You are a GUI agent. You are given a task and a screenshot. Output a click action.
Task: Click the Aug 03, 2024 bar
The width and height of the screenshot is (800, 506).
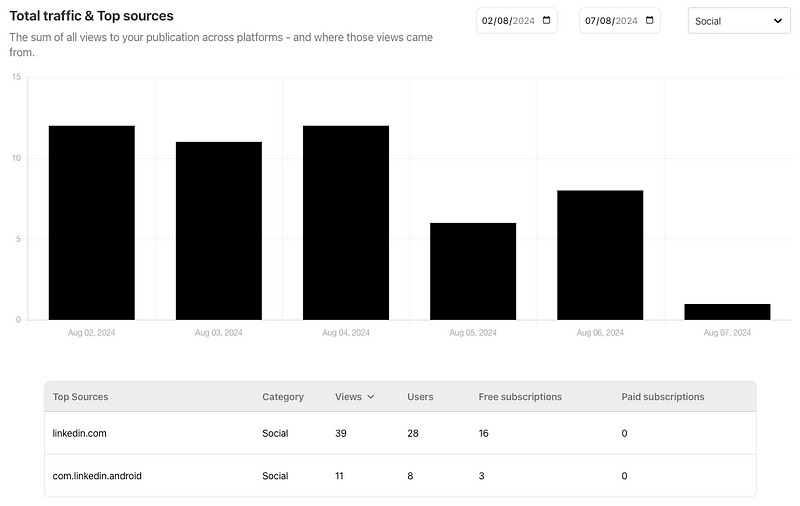point(219,231)
